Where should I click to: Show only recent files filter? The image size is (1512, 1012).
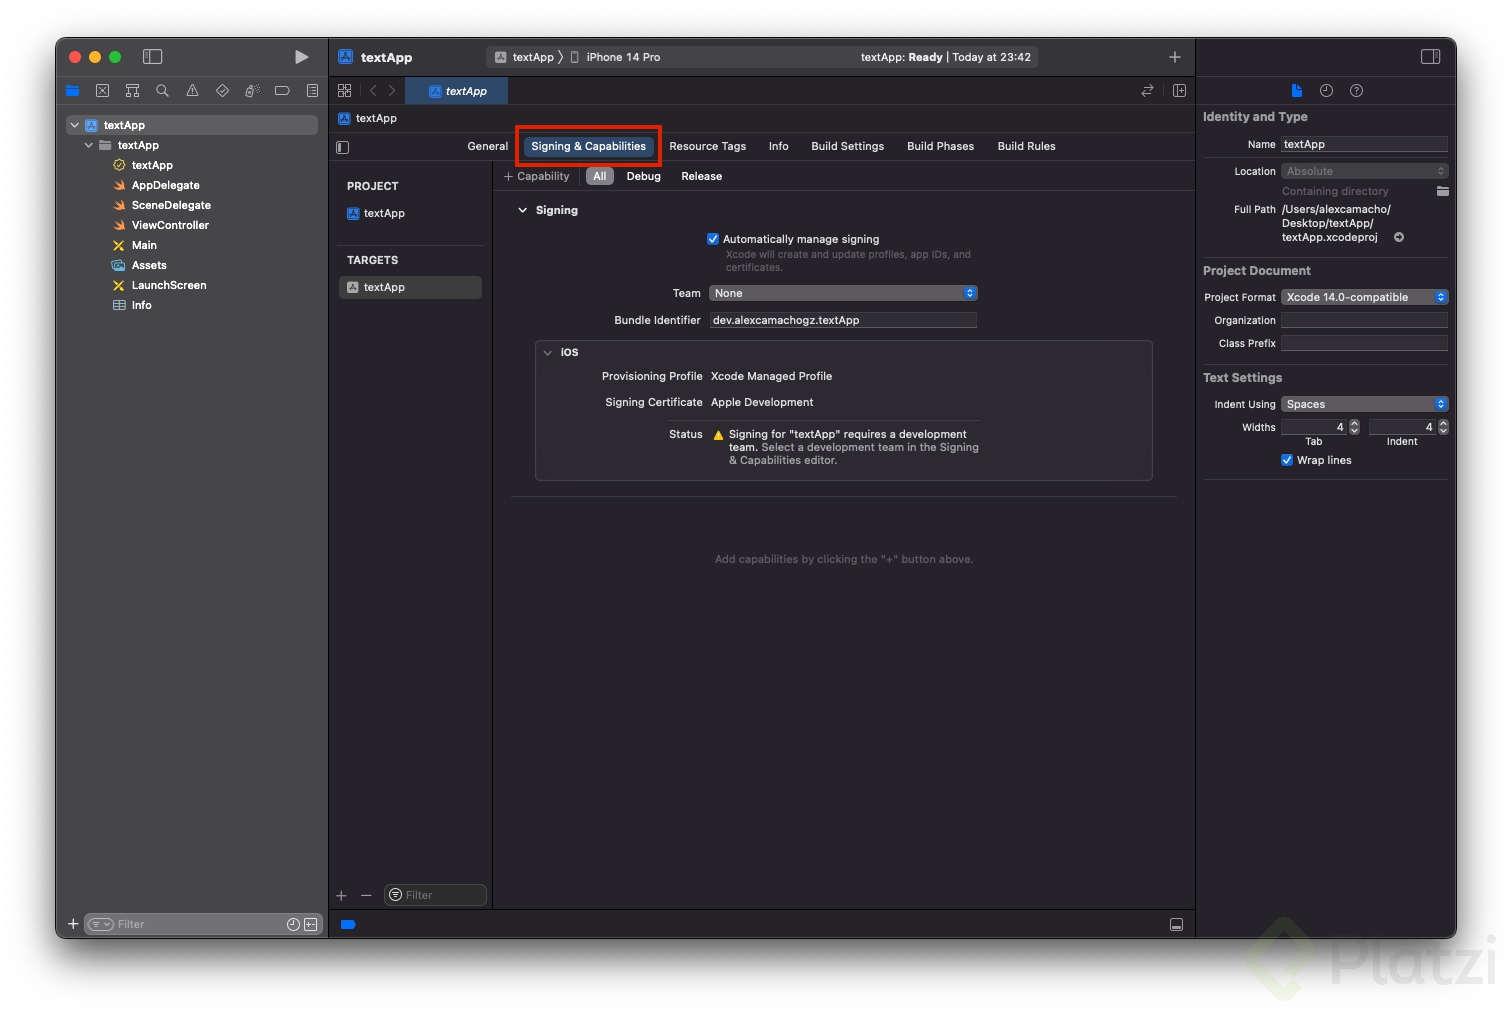click(x=293, y=924)
